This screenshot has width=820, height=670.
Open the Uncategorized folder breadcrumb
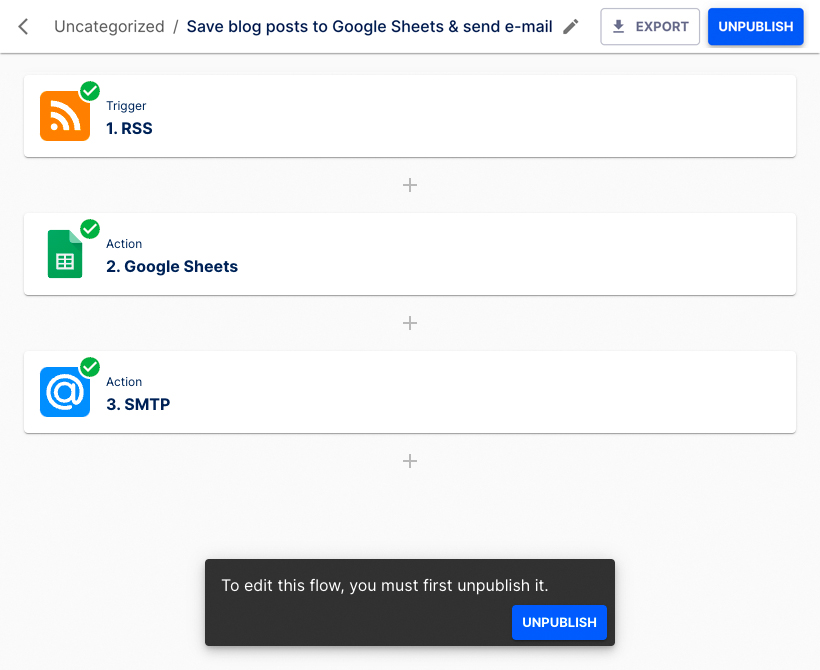(x=109, y=27)
